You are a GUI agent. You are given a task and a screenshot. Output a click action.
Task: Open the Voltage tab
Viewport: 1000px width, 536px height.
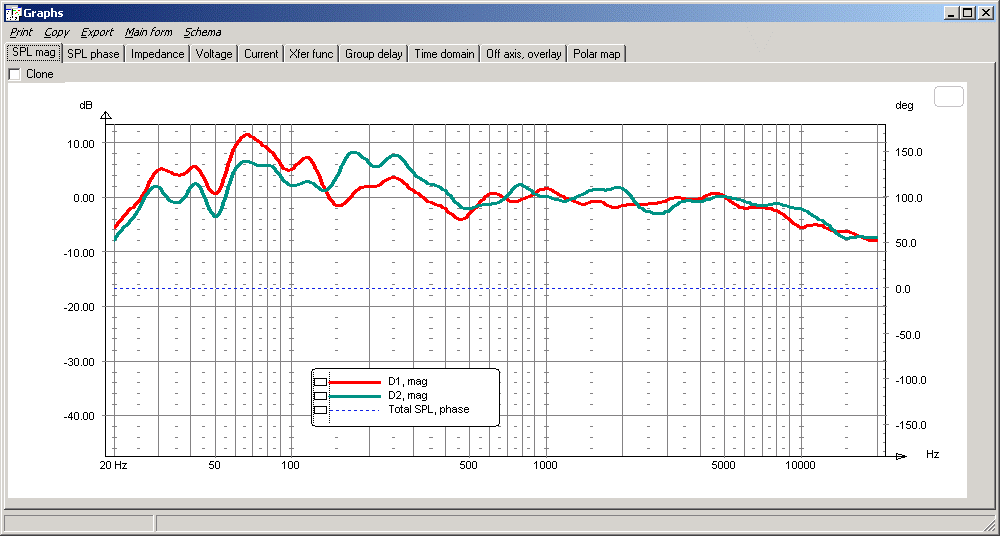tap(214, 54)
